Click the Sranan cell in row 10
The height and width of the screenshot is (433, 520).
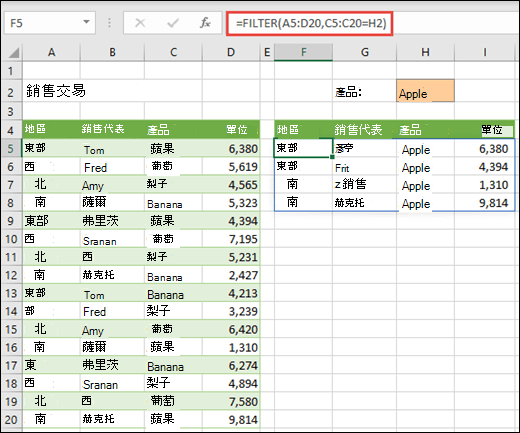click(x=112, y=239)
